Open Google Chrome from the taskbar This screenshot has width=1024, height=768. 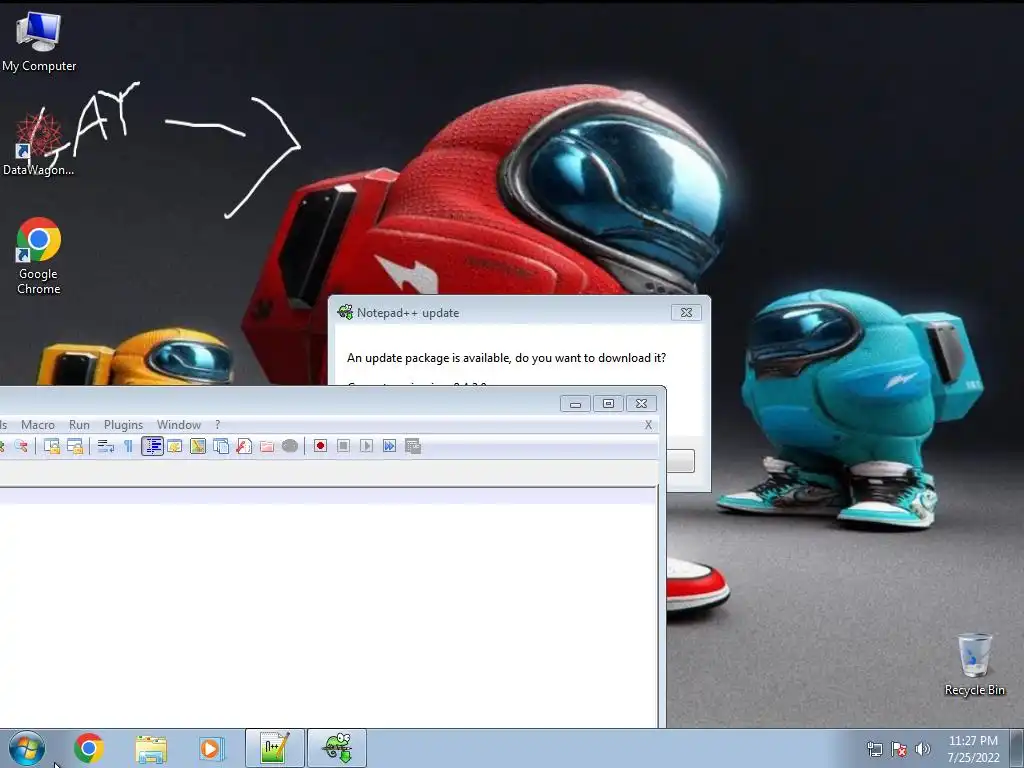coord(89,748)
